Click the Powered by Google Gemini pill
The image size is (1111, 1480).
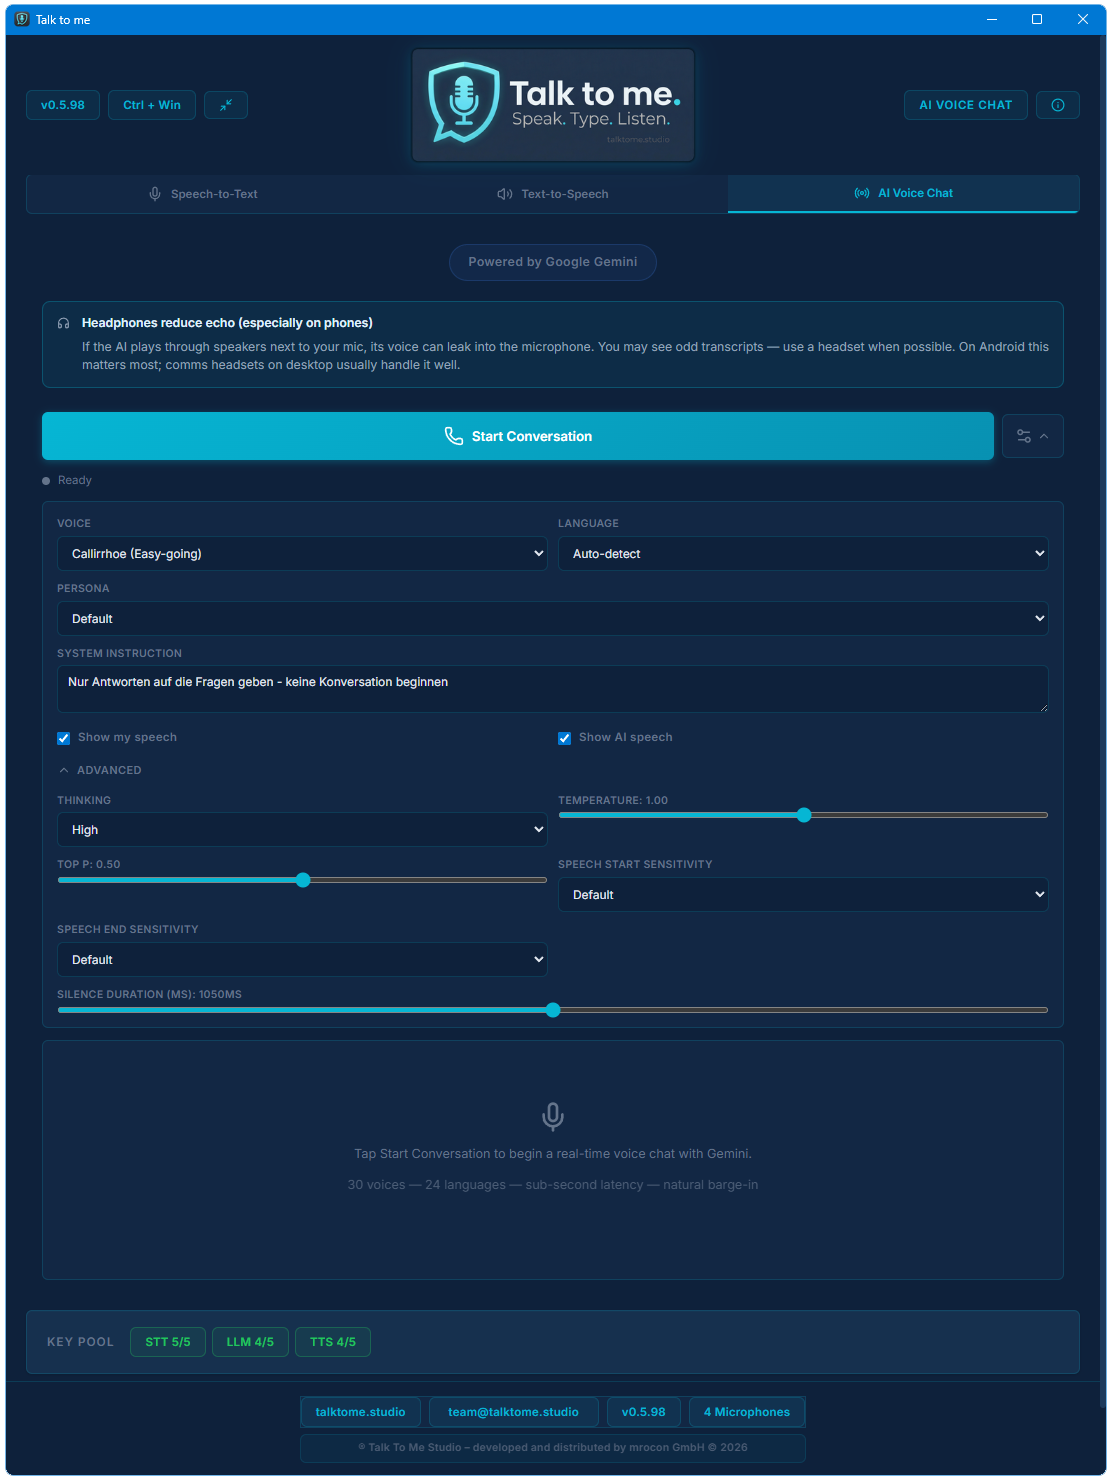[553, 262]
